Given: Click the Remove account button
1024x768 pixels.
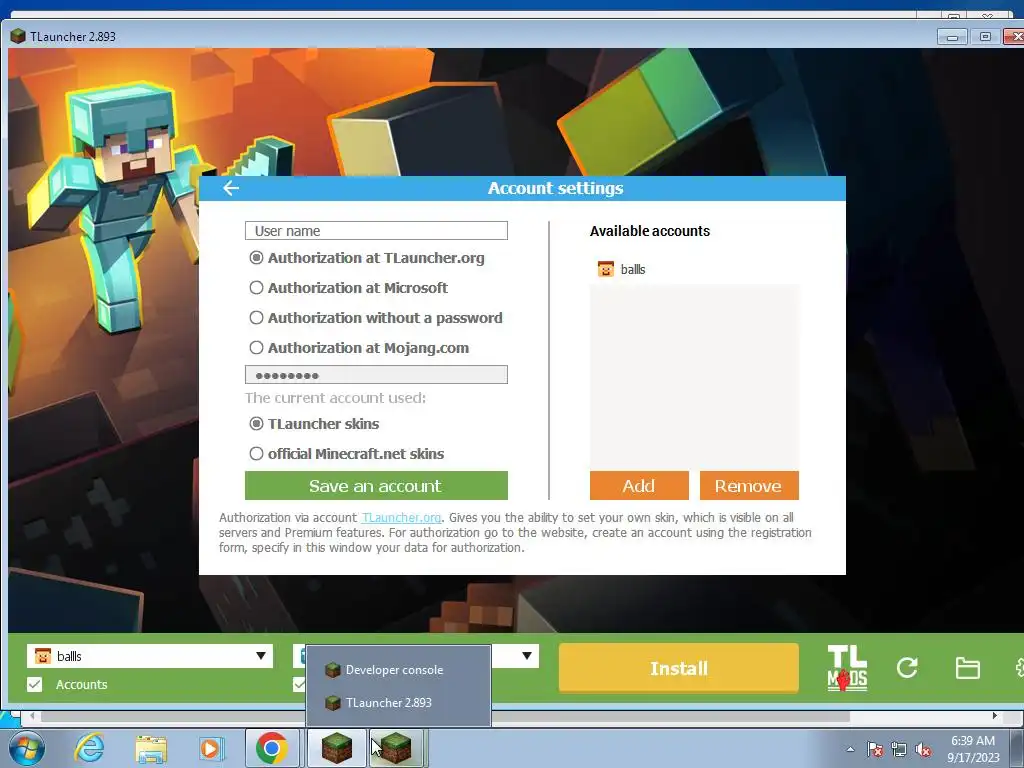Looking at the screenshot, I should (x=748, y=486).
